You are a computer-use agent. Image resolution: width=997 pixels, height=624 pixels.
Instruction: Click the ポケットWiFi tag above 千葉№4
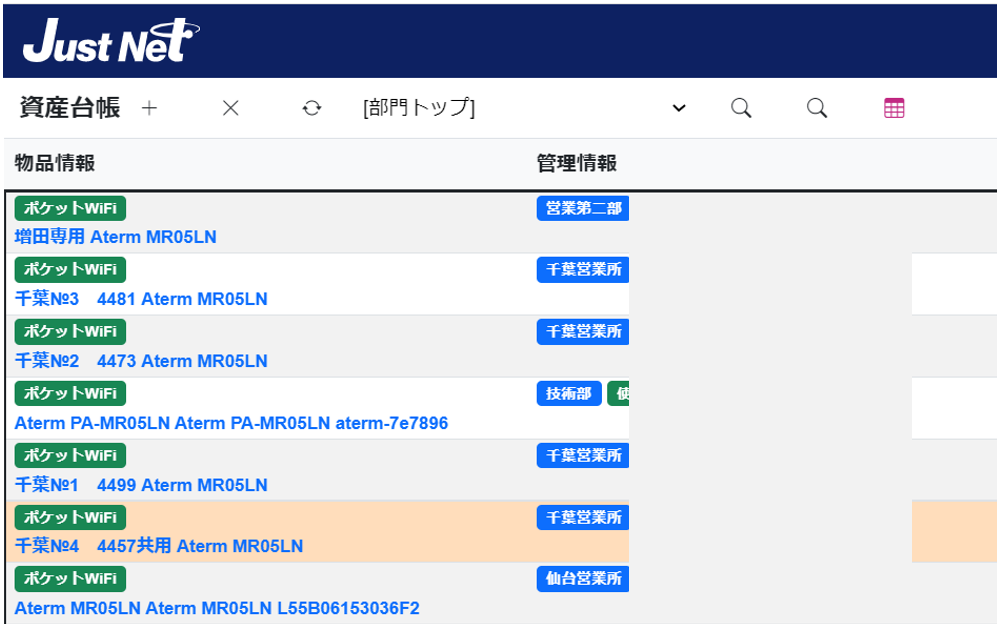point(71,517)
